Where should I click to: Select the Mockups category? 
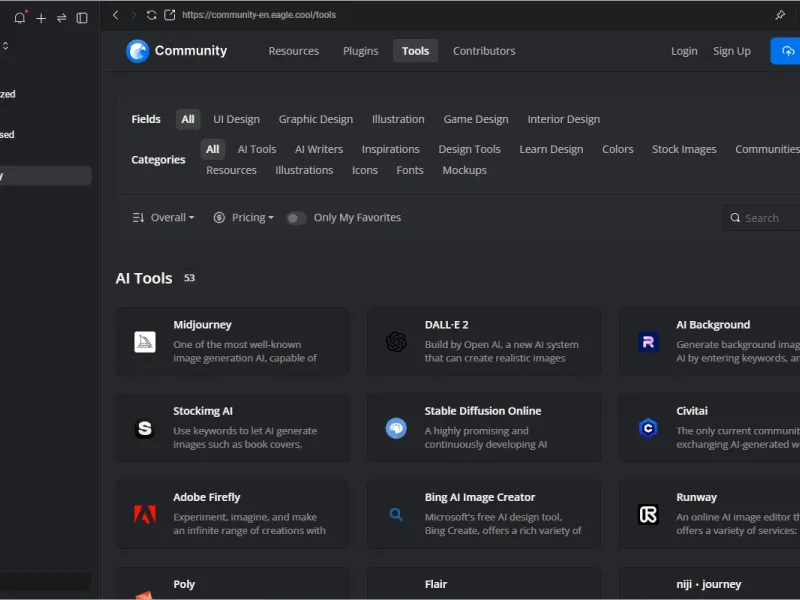464,170
